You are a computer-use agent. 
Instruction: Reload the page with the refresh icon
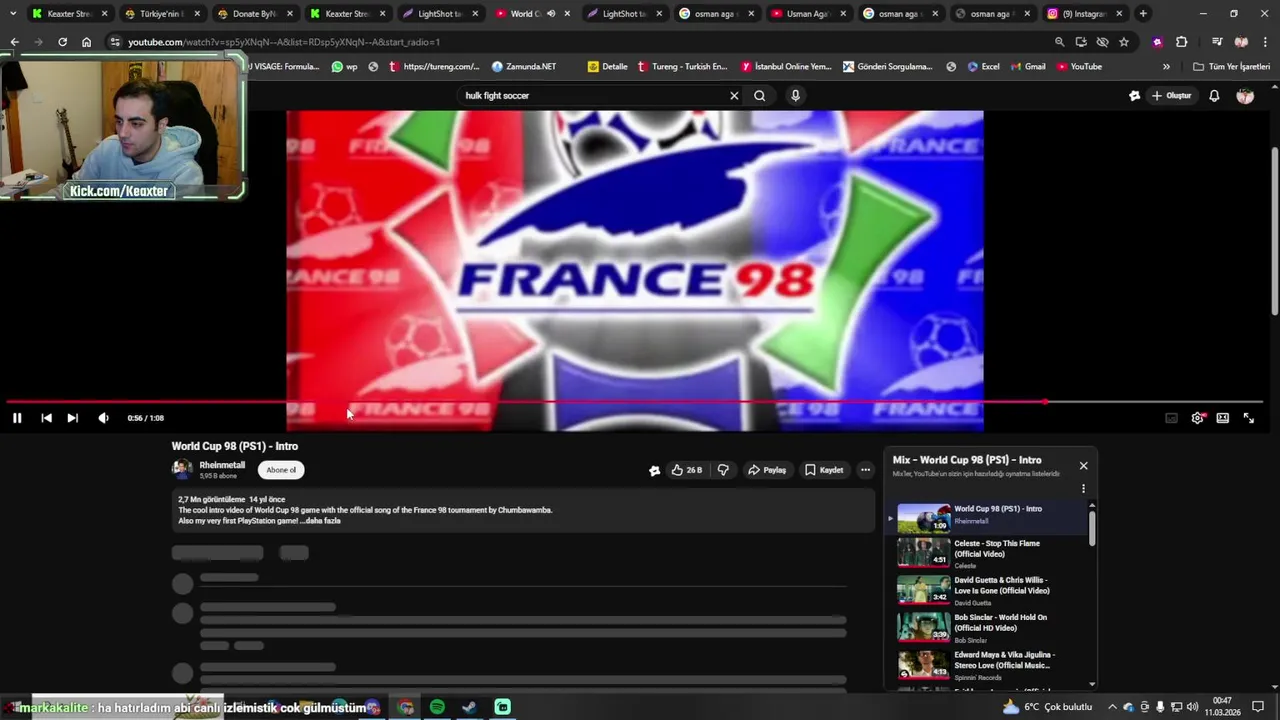[62, 42]
